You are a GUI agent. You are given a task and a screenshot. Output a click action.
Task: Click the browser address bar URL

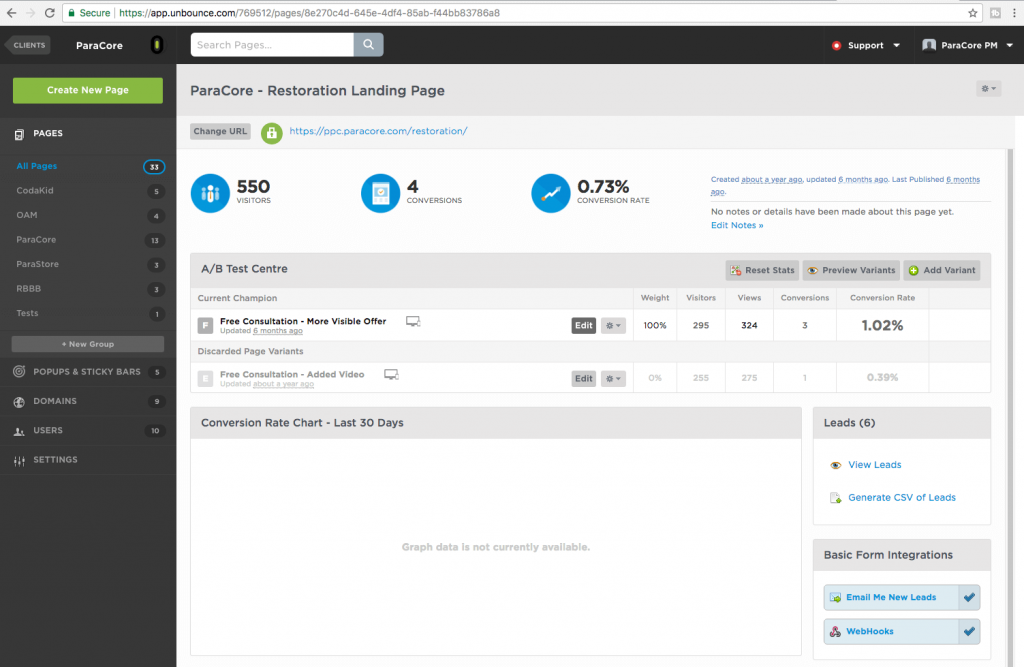pyautogui.click(x=309, y=13)
